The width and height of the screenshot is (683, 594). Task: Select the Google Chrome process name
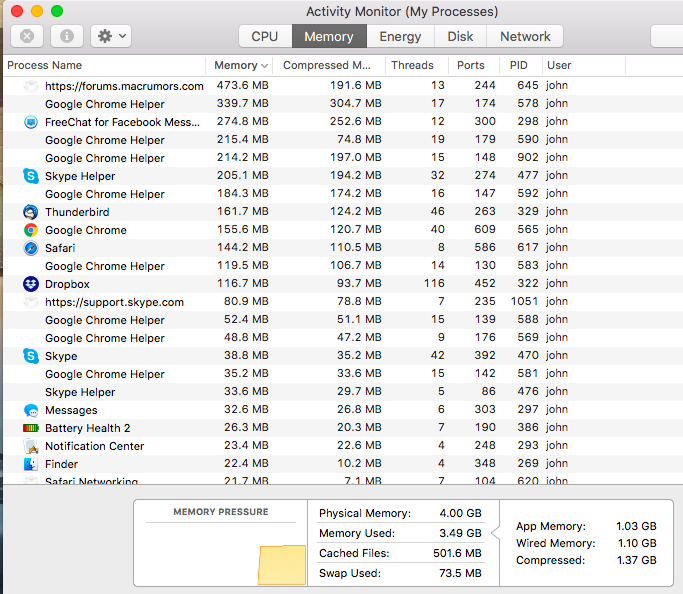pyautogui.click(x=86, y=230)
